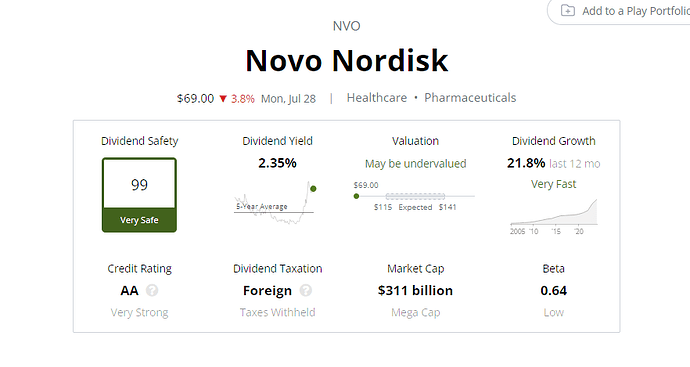
Task: Click the 21.8% dividend growth value
Action: coord(526,163)
